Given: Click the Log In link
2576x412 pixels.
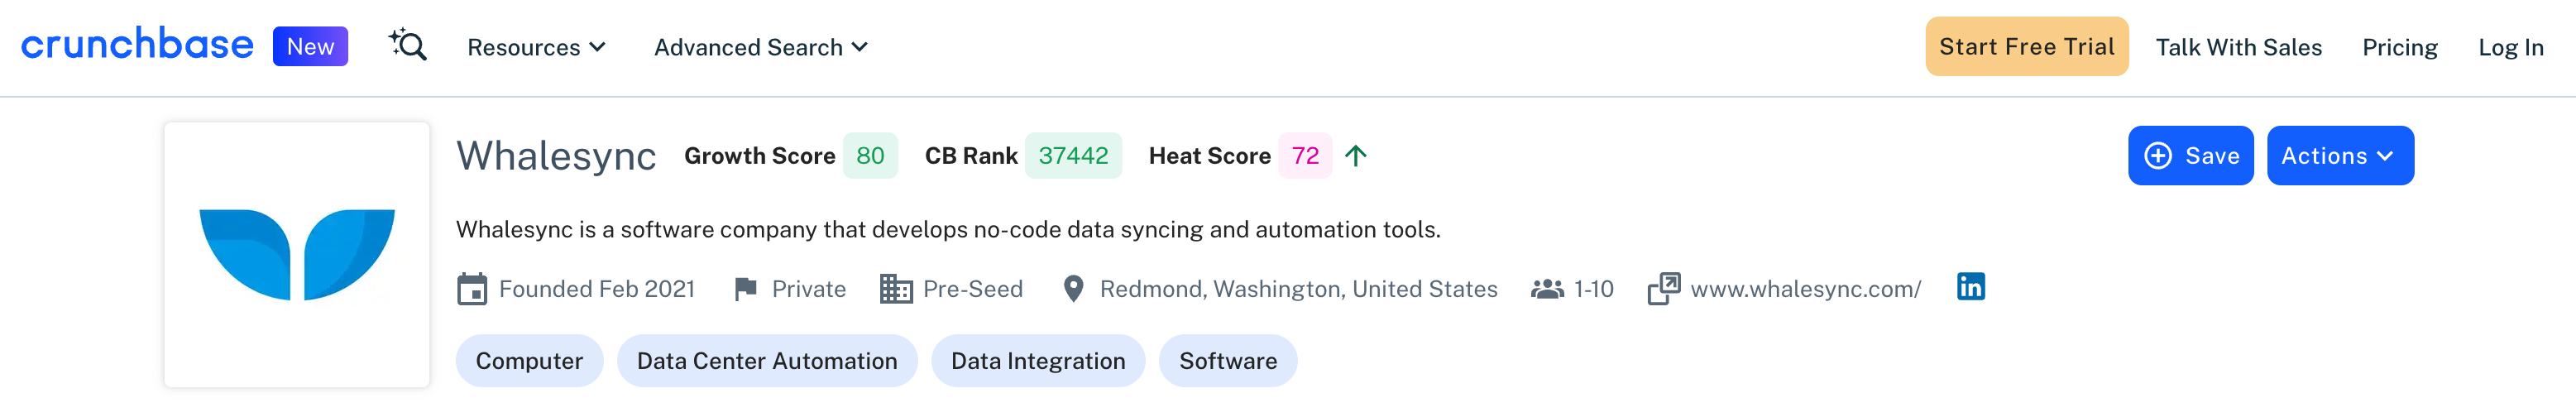Looking at the screenshot, I should (x=2510, y=47).
